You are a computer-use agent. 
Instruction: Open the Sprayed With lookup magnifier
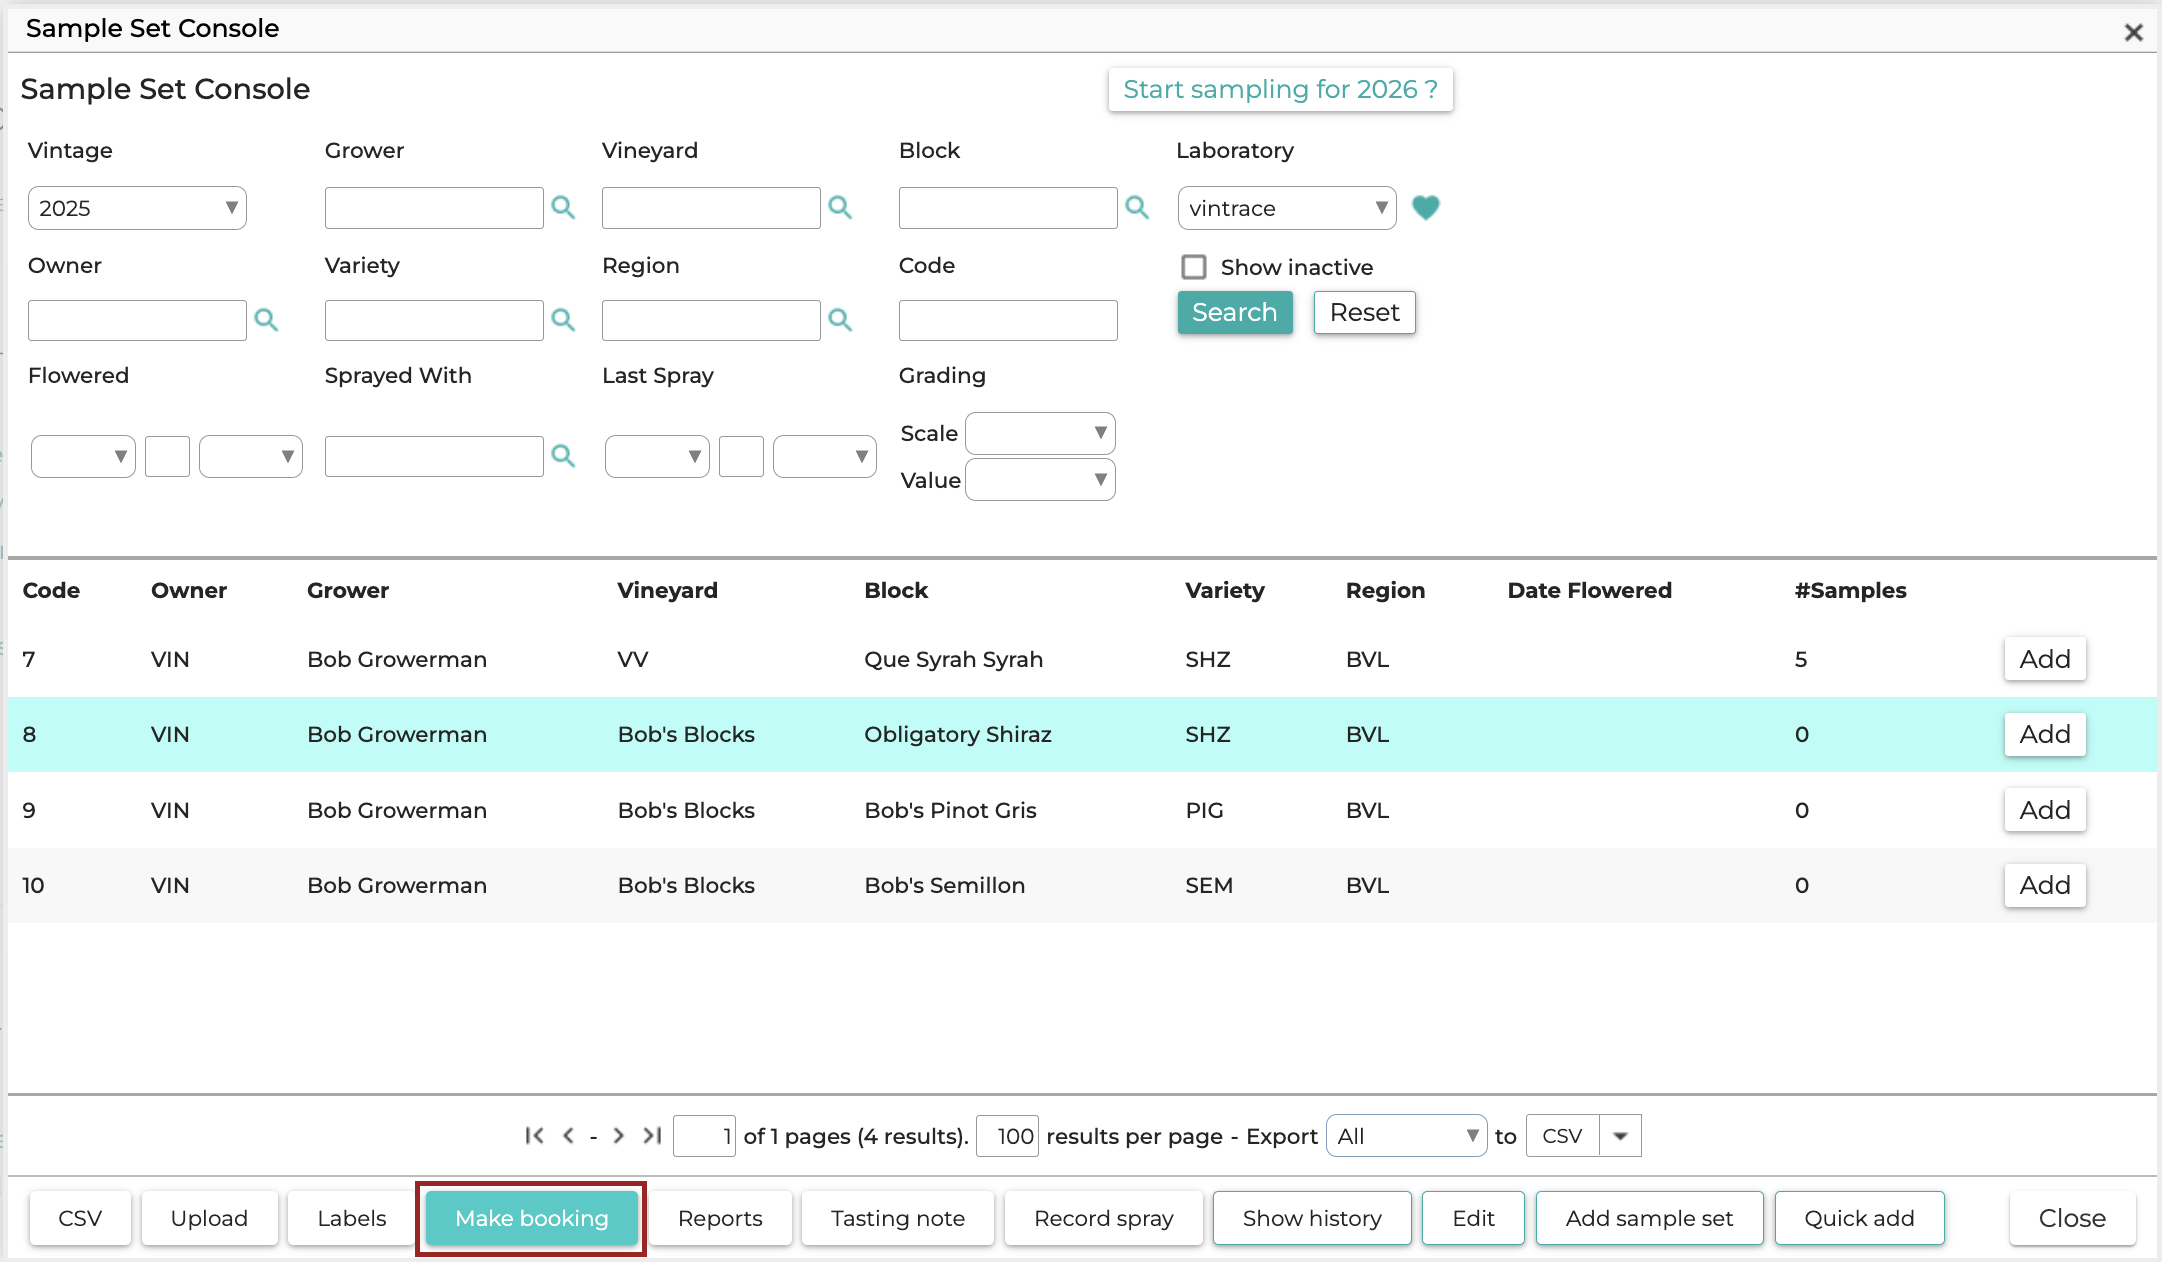[x=563, y=456]
